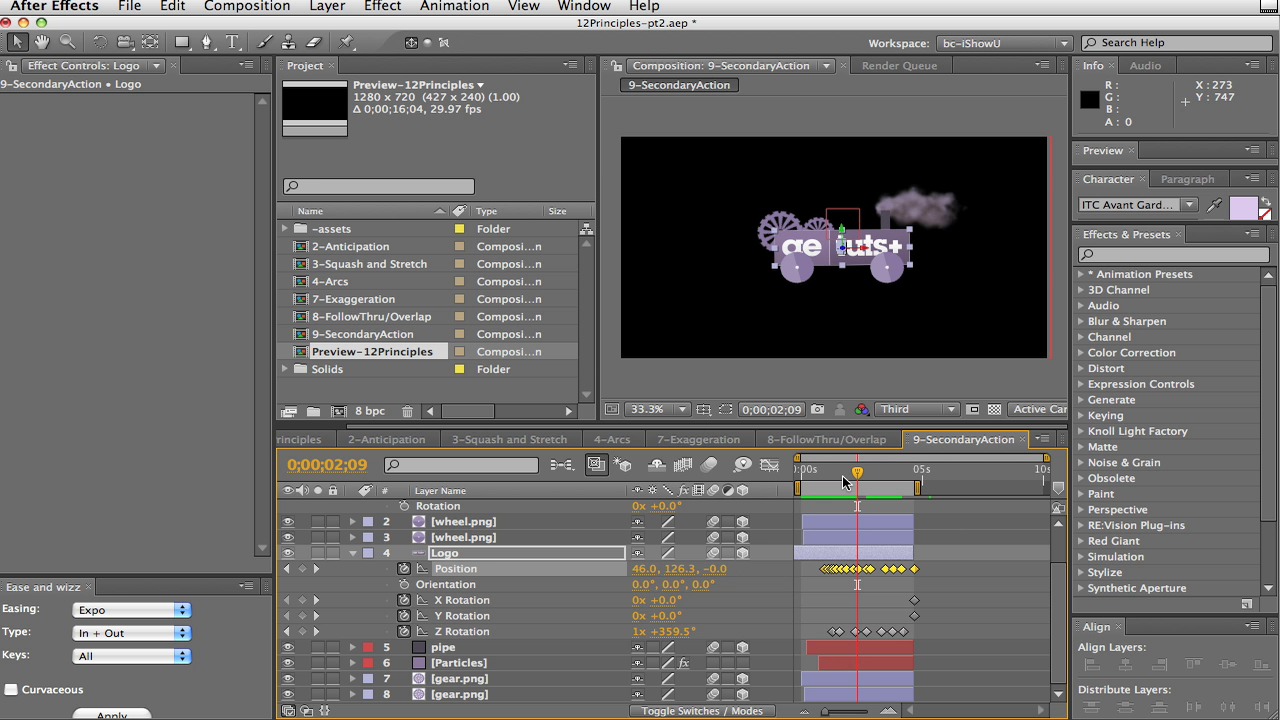This screenshot has height=720, width=1280.
Task: Enable the Curvaceous checkbox
Action: click(x=11, y=689)
